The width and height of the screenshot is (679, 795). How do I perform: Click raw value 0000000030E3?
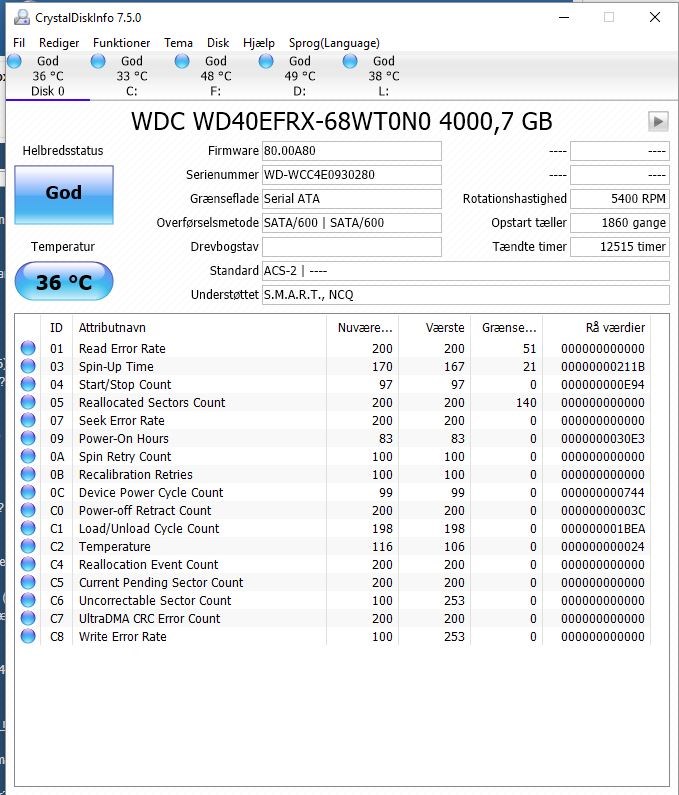coord(603,439)
